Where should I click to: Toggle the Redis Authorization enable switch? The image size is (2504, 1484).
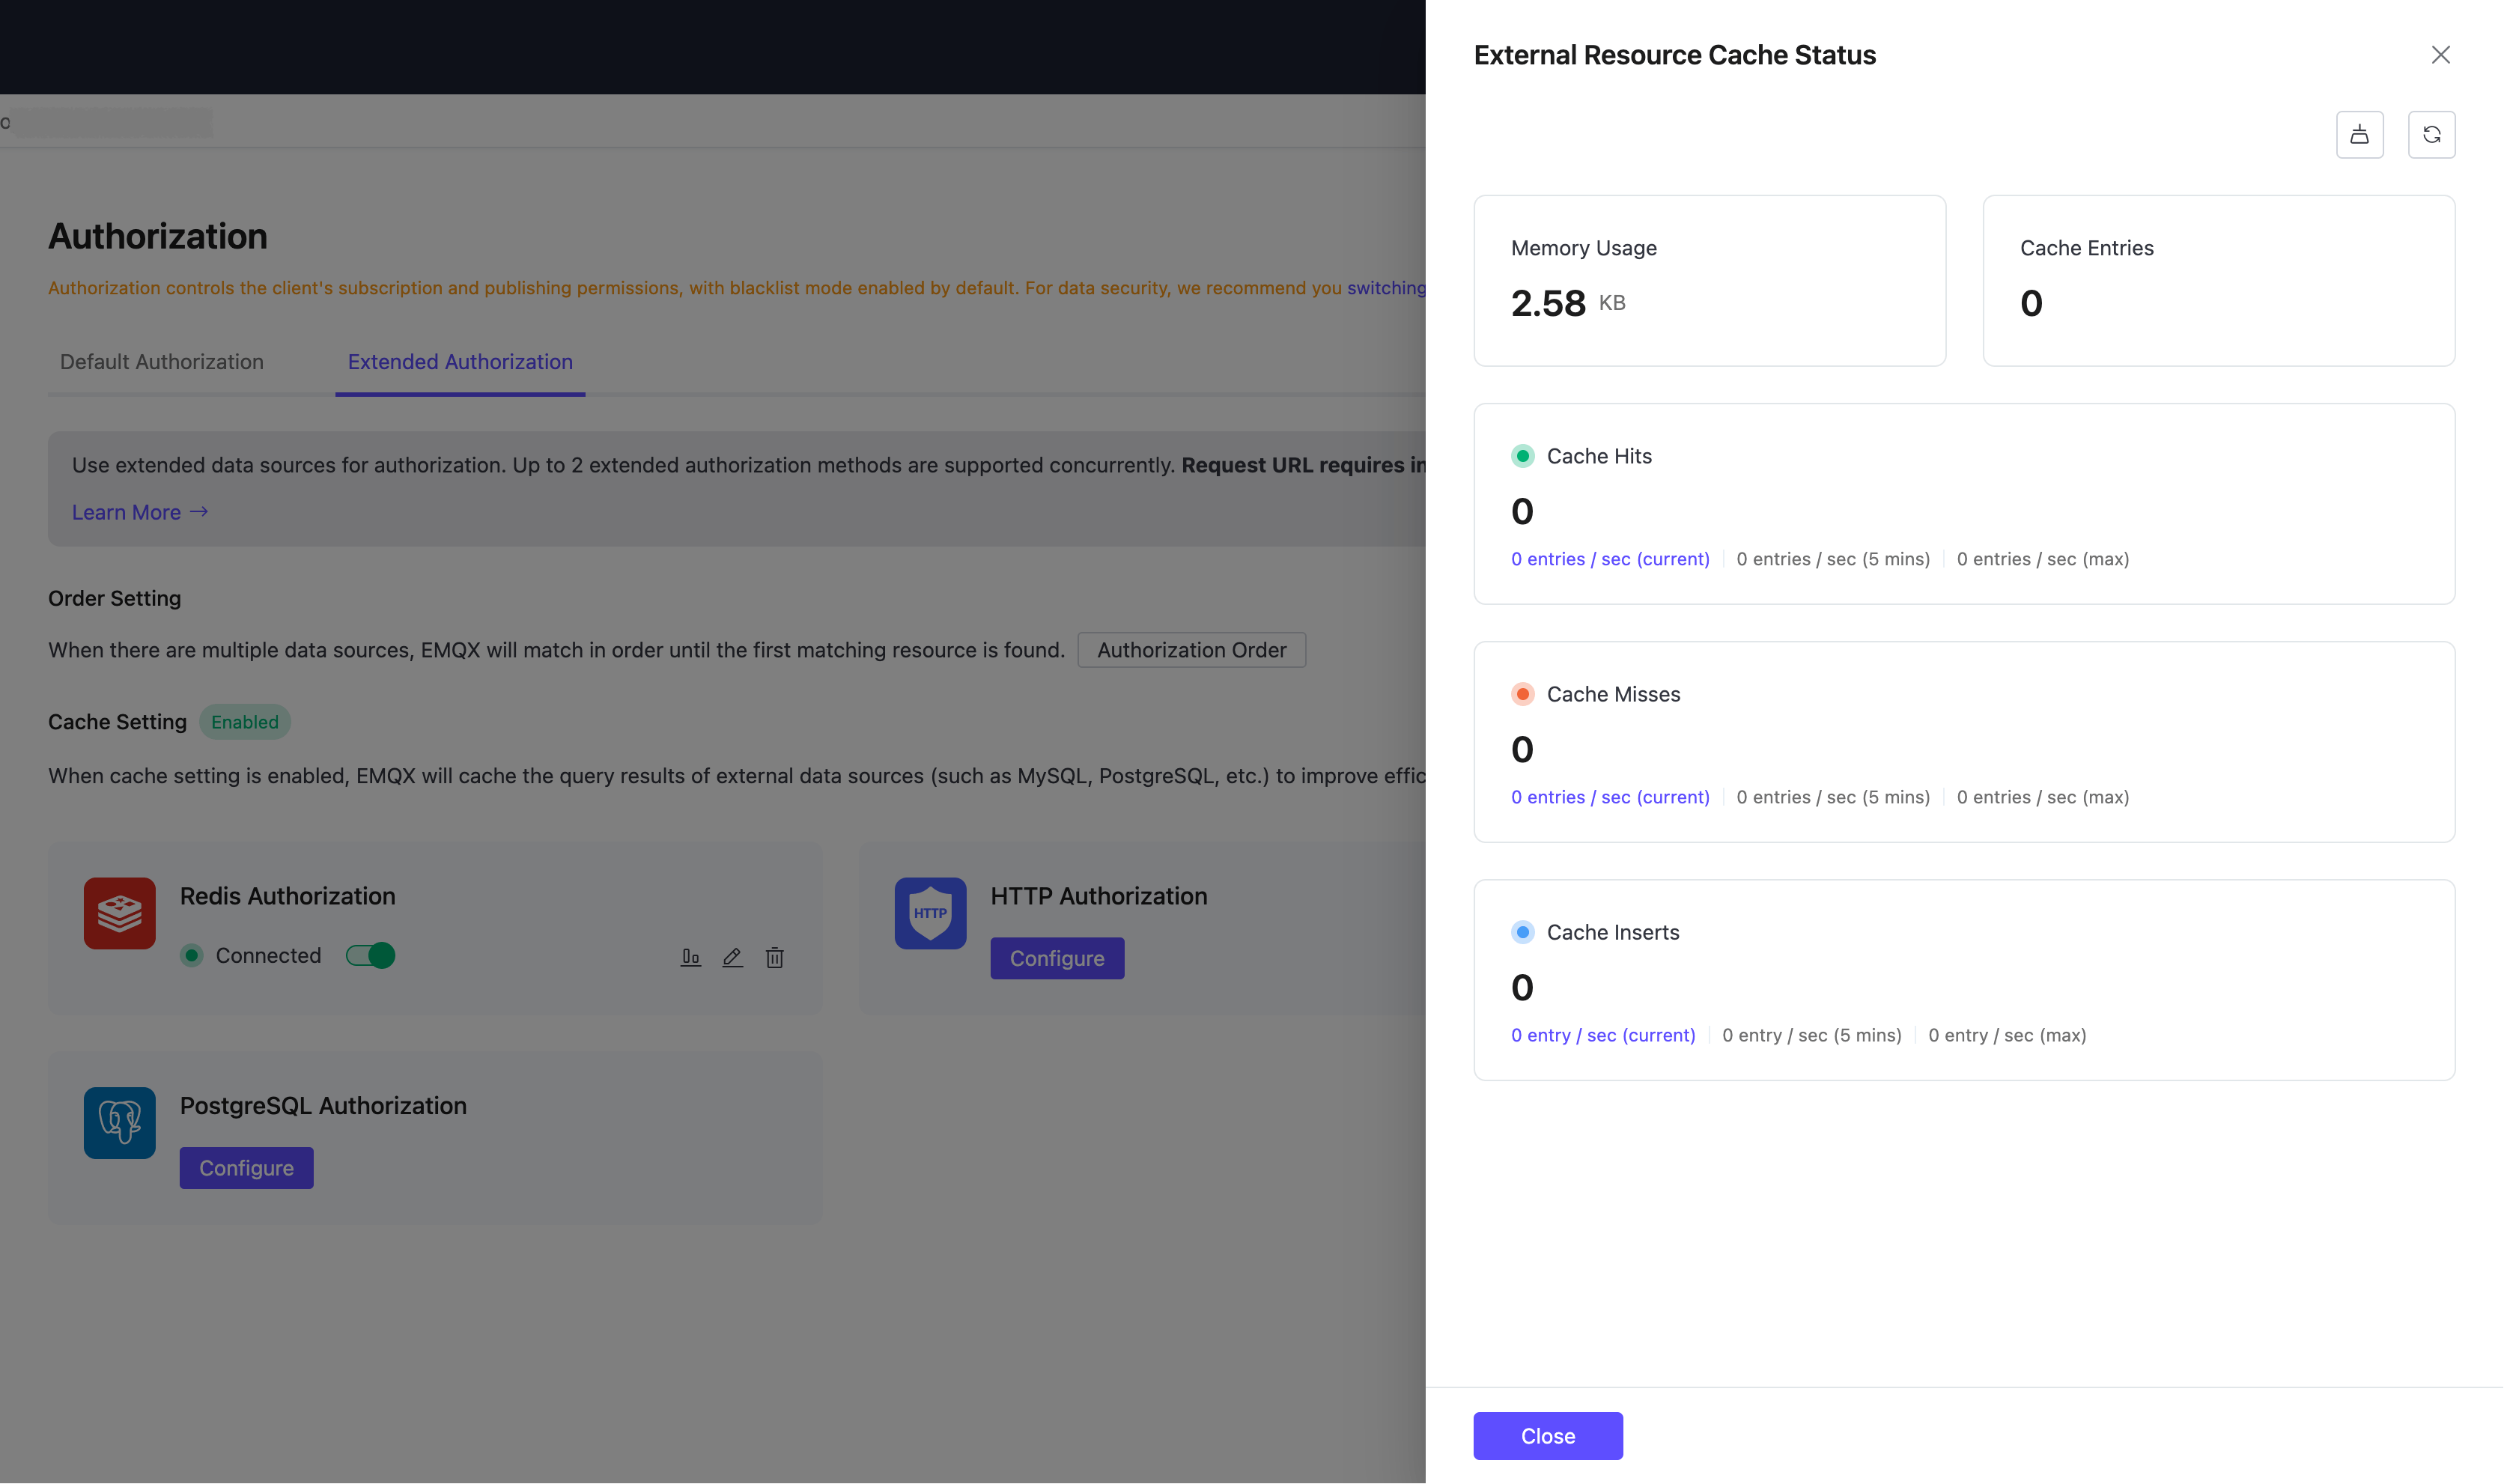pyautogui.click(x=370, y=955)
